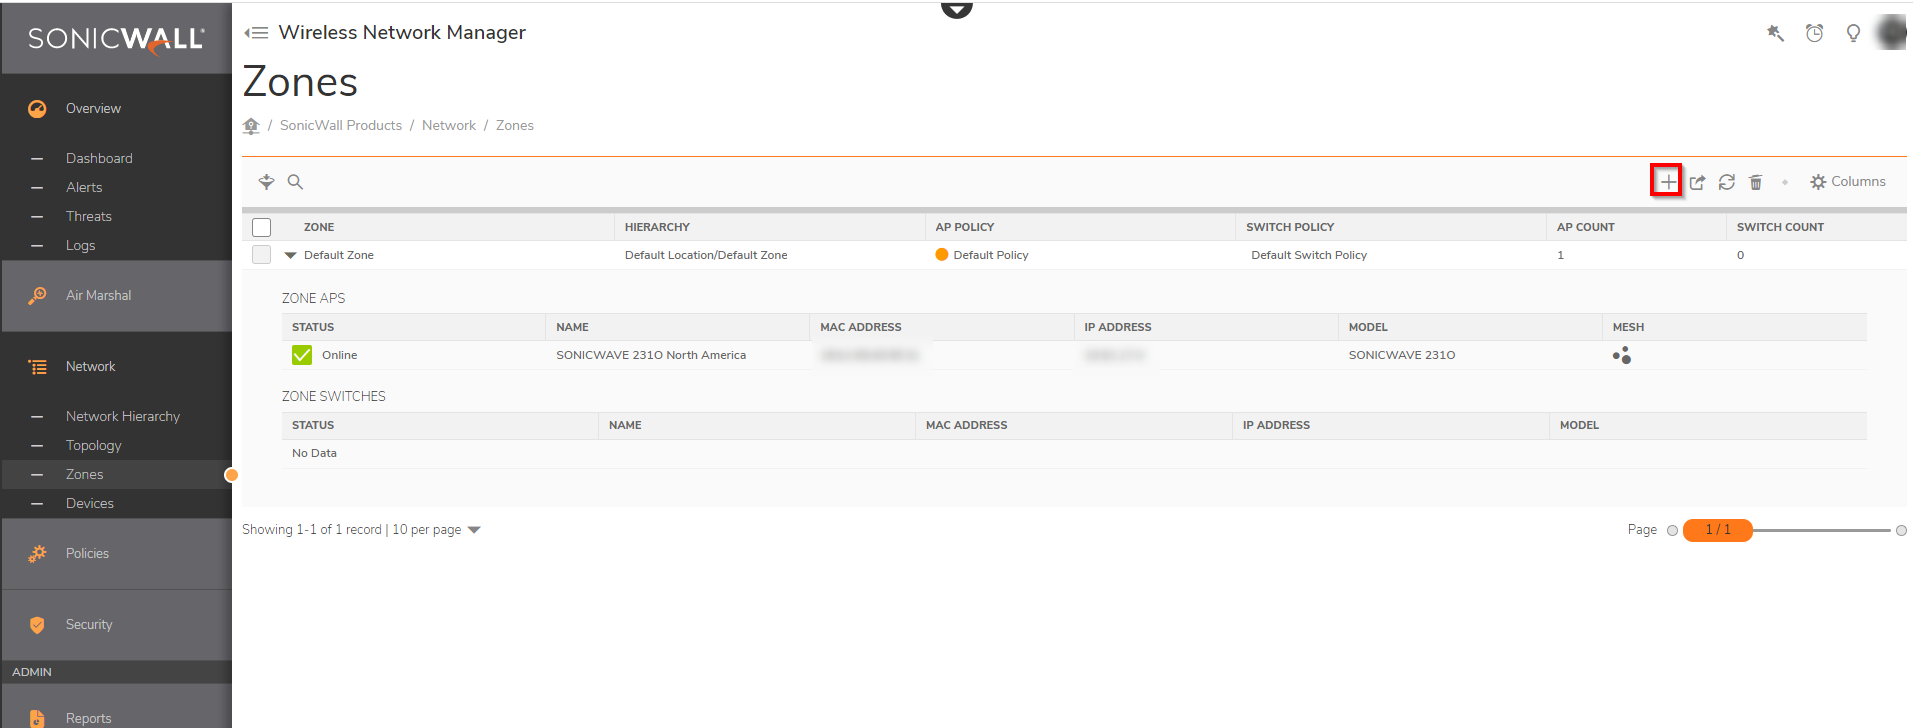The width and height of the screenshot is (1913, 728).
Task: Add a new zone with plus icon
Action: click(x=1667, y=182)
